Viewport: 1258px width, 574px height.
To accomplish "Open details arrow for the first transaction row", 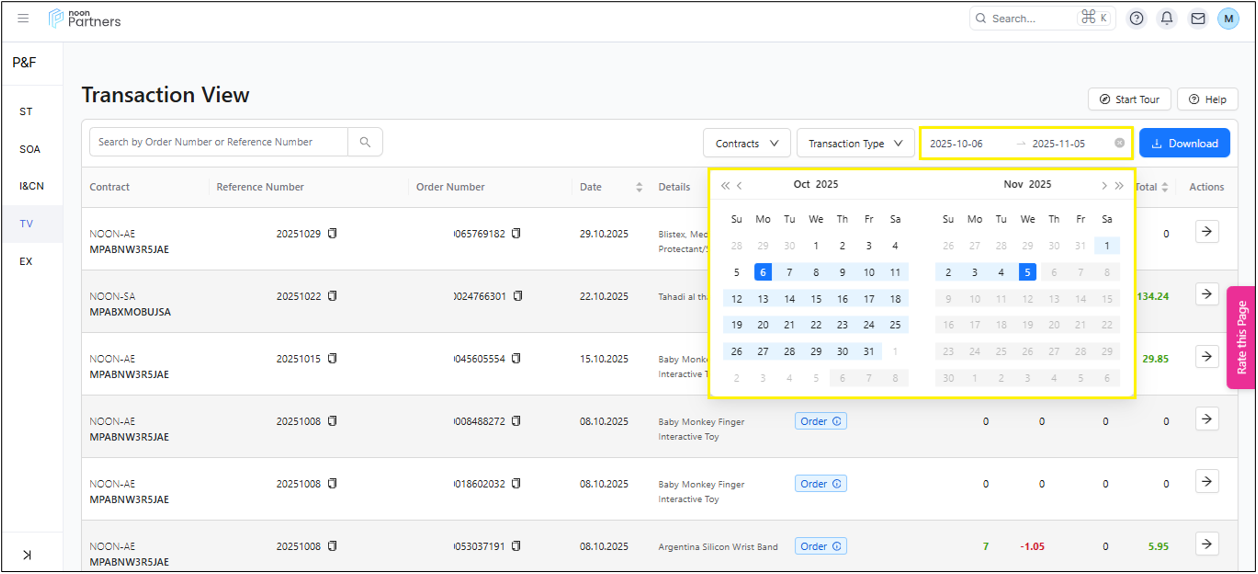I will click(x=1206, y=232).
